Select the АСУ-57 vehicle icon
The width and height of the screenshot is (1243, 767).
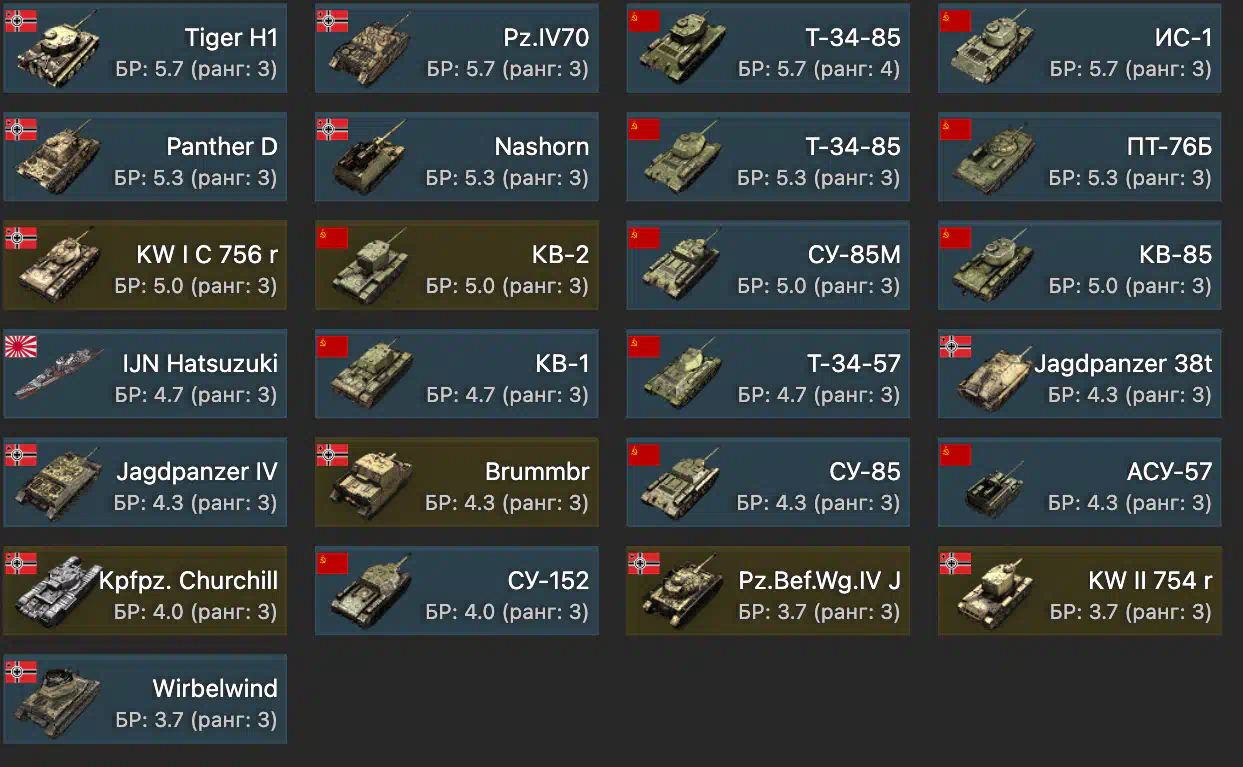pyautogui.click(x=994, y=485)
